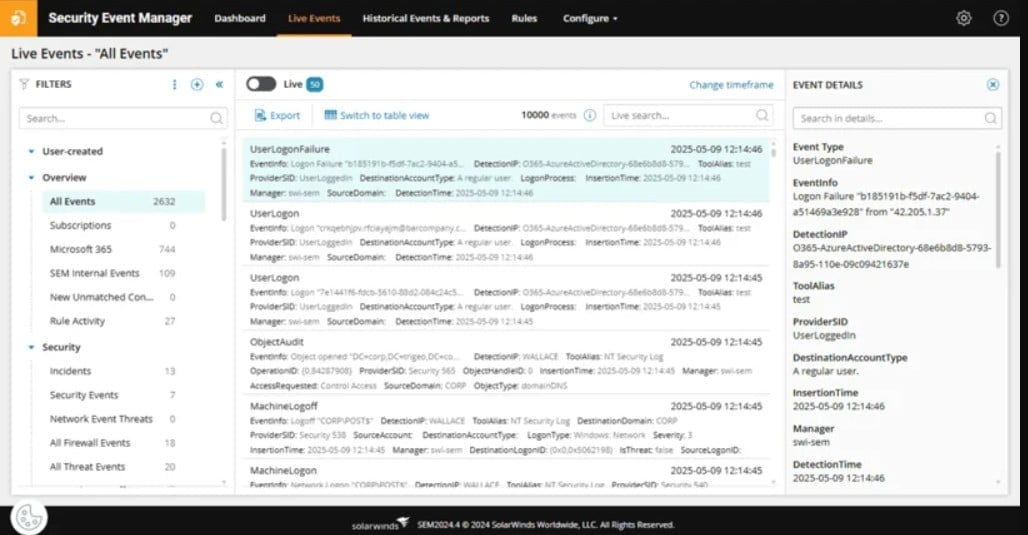Collapse the Security filter group

click(31, 347)
